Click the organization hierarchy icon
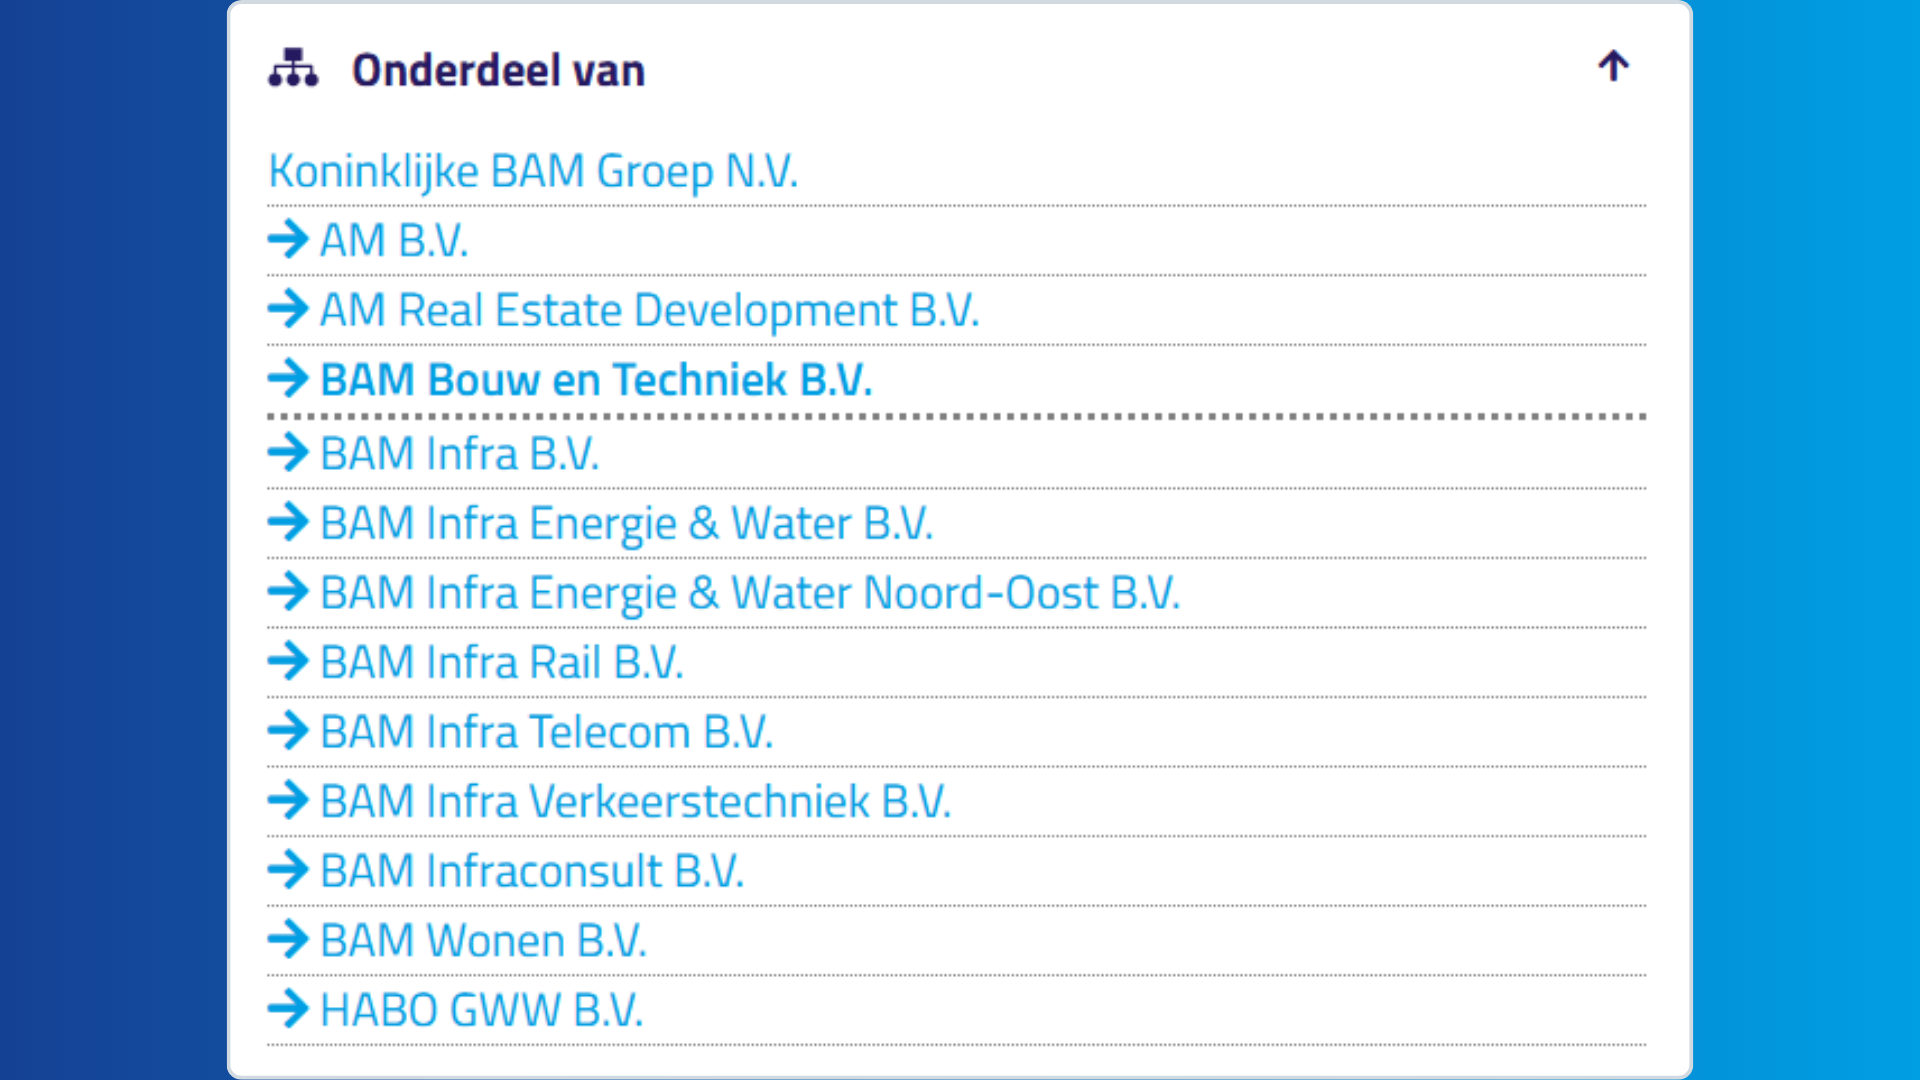 tap(293, 68)
